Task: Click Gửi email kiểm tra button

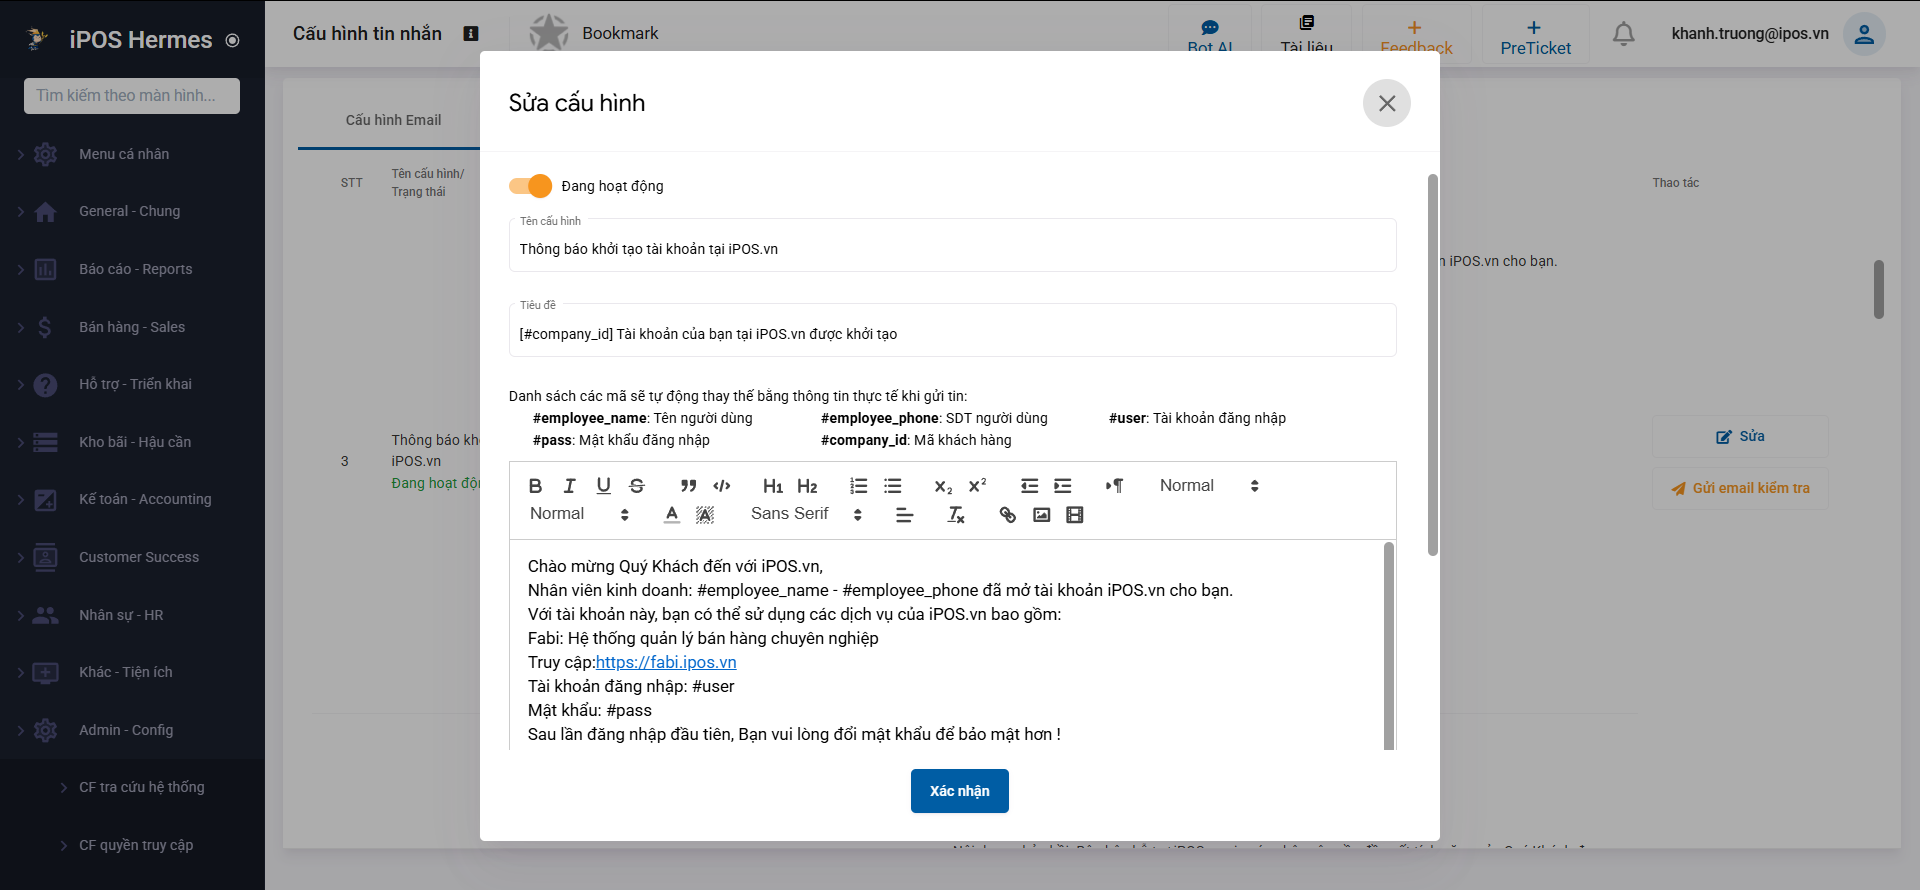Action: point(1740,489)
